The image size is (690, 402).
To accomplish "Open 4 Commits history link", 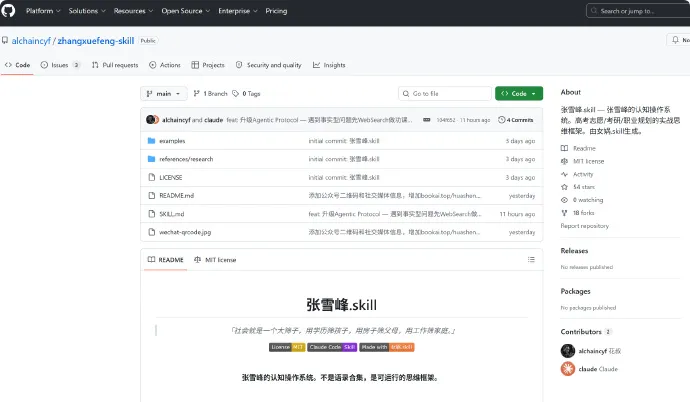I will point(516,120).
